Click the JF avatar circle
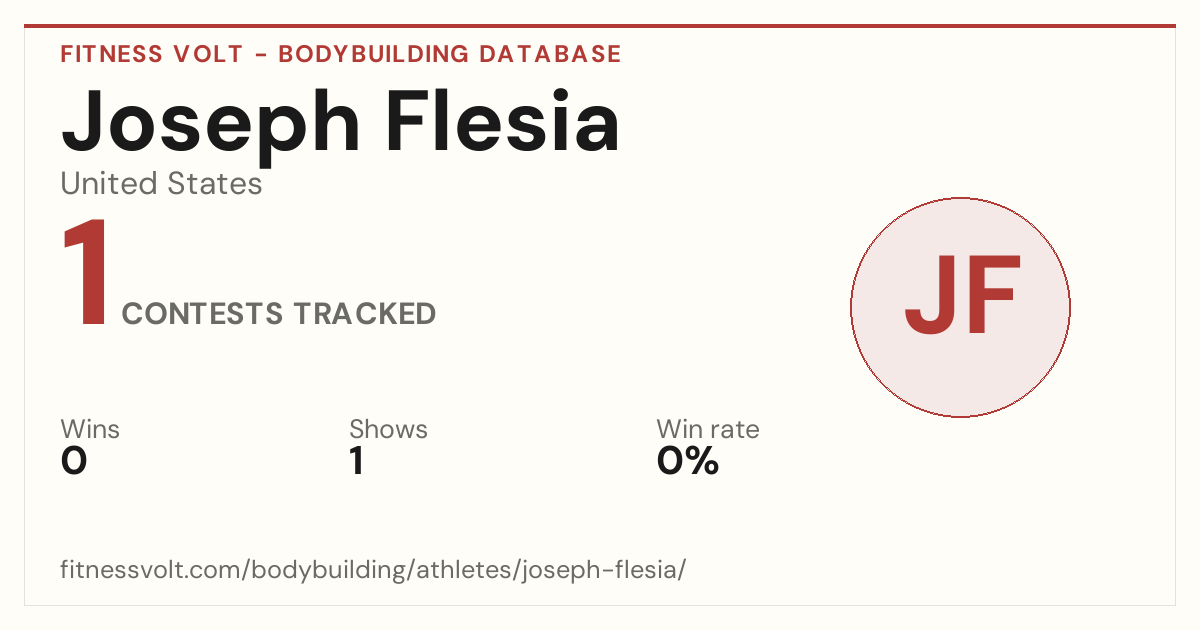This screenshot has height=630, width=1200. [x=960, y=307]
